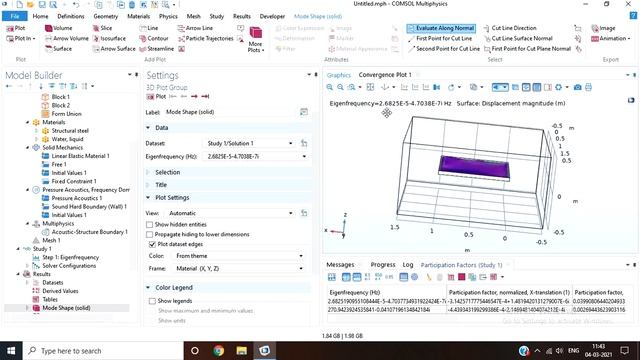Open the Progress tab
Screen dimensions: 640x360
tap(383, 264)
